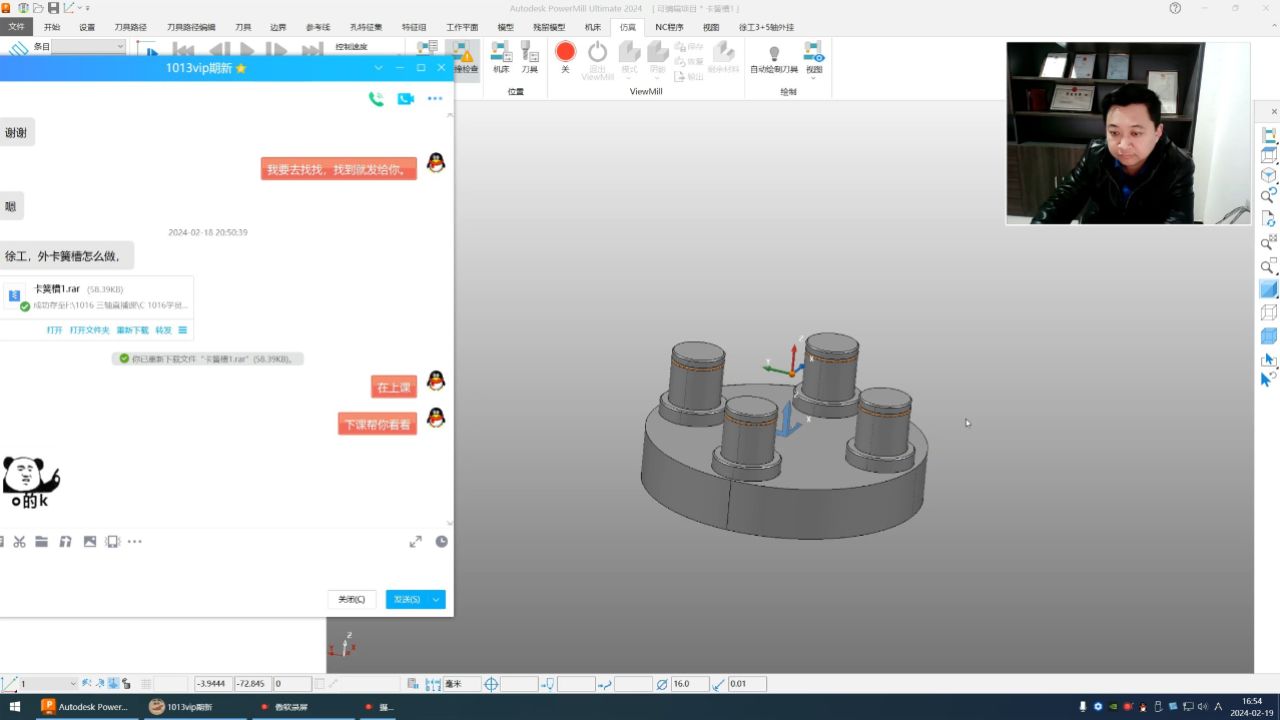Switch to the NC程序 tab

pos(669,27)
